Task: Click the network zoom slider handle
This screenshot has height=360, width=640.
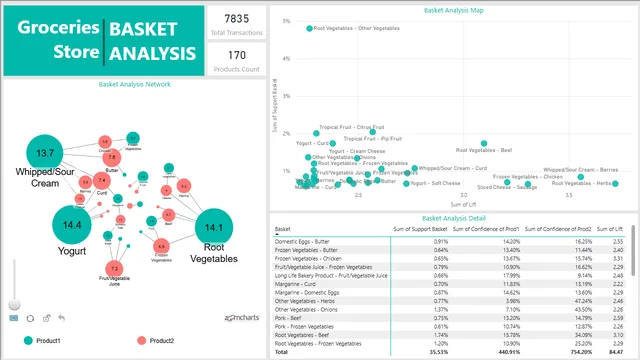Action: point(14,304)
